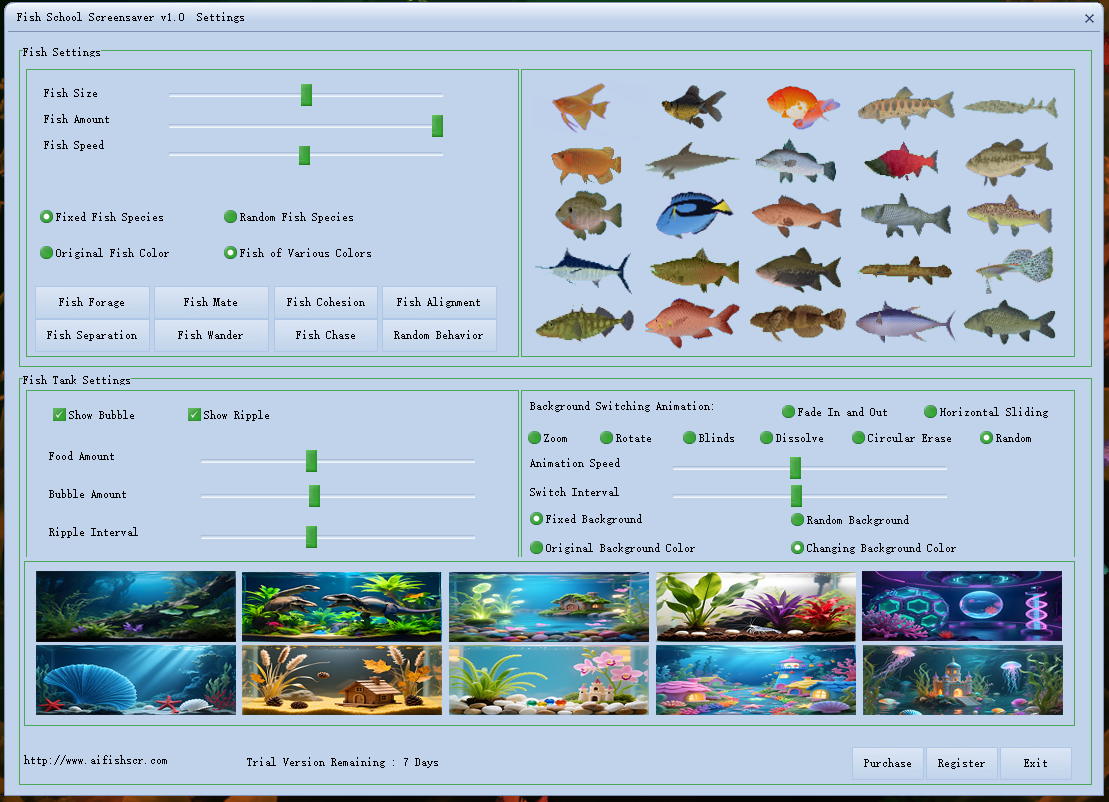Screen dimensions: 1109x802
Task: Select the angelfish at the top left
Action: pos(585,105)
